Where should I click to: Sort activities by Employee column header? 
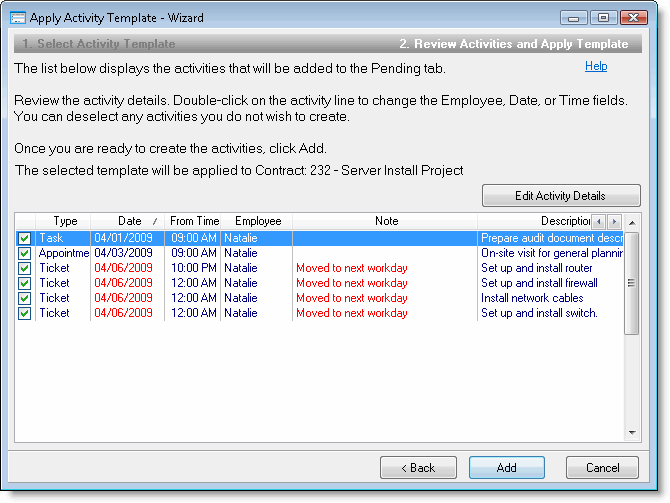pos(257,221)
